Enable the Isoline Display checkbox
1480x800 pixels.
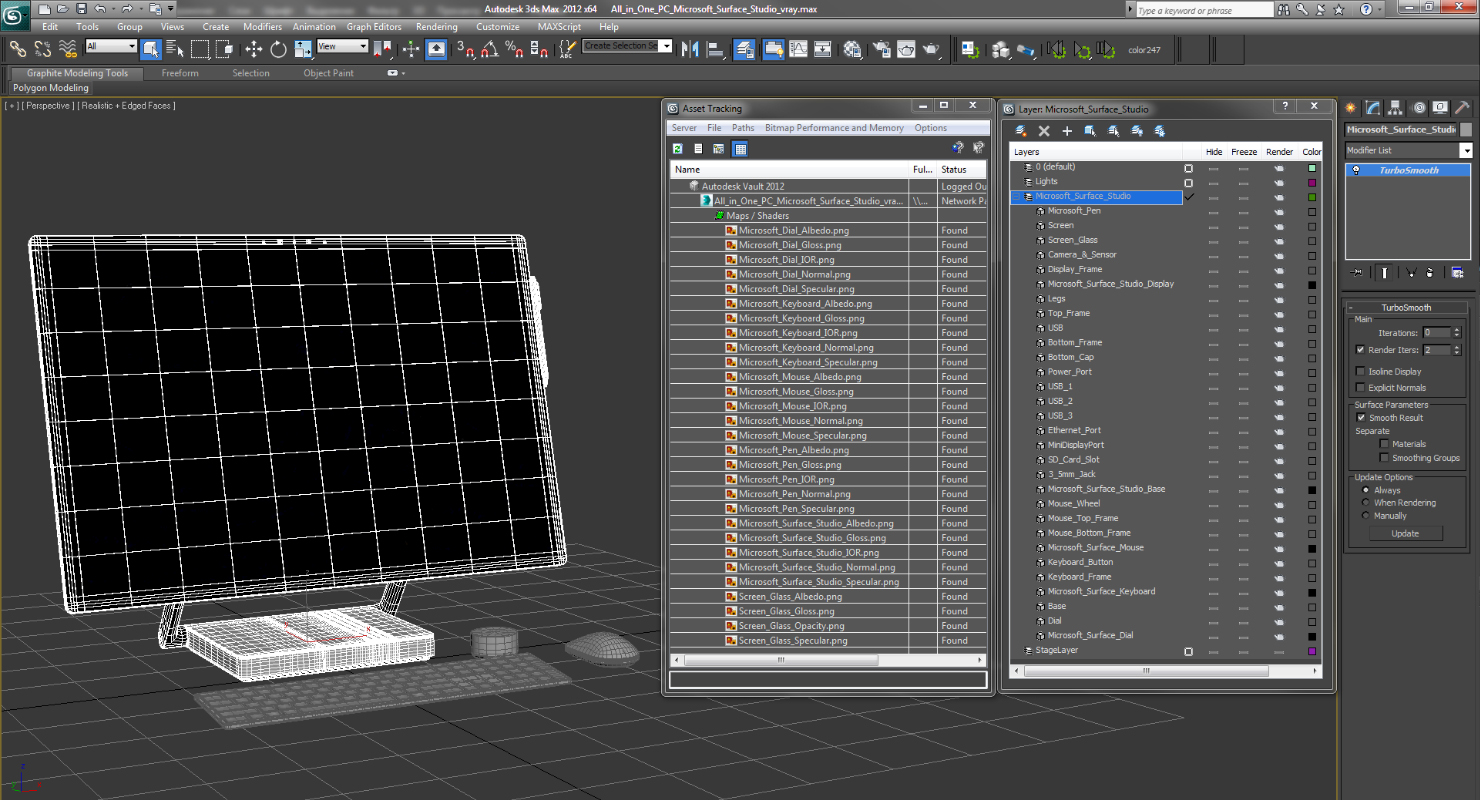(1360, 371)
